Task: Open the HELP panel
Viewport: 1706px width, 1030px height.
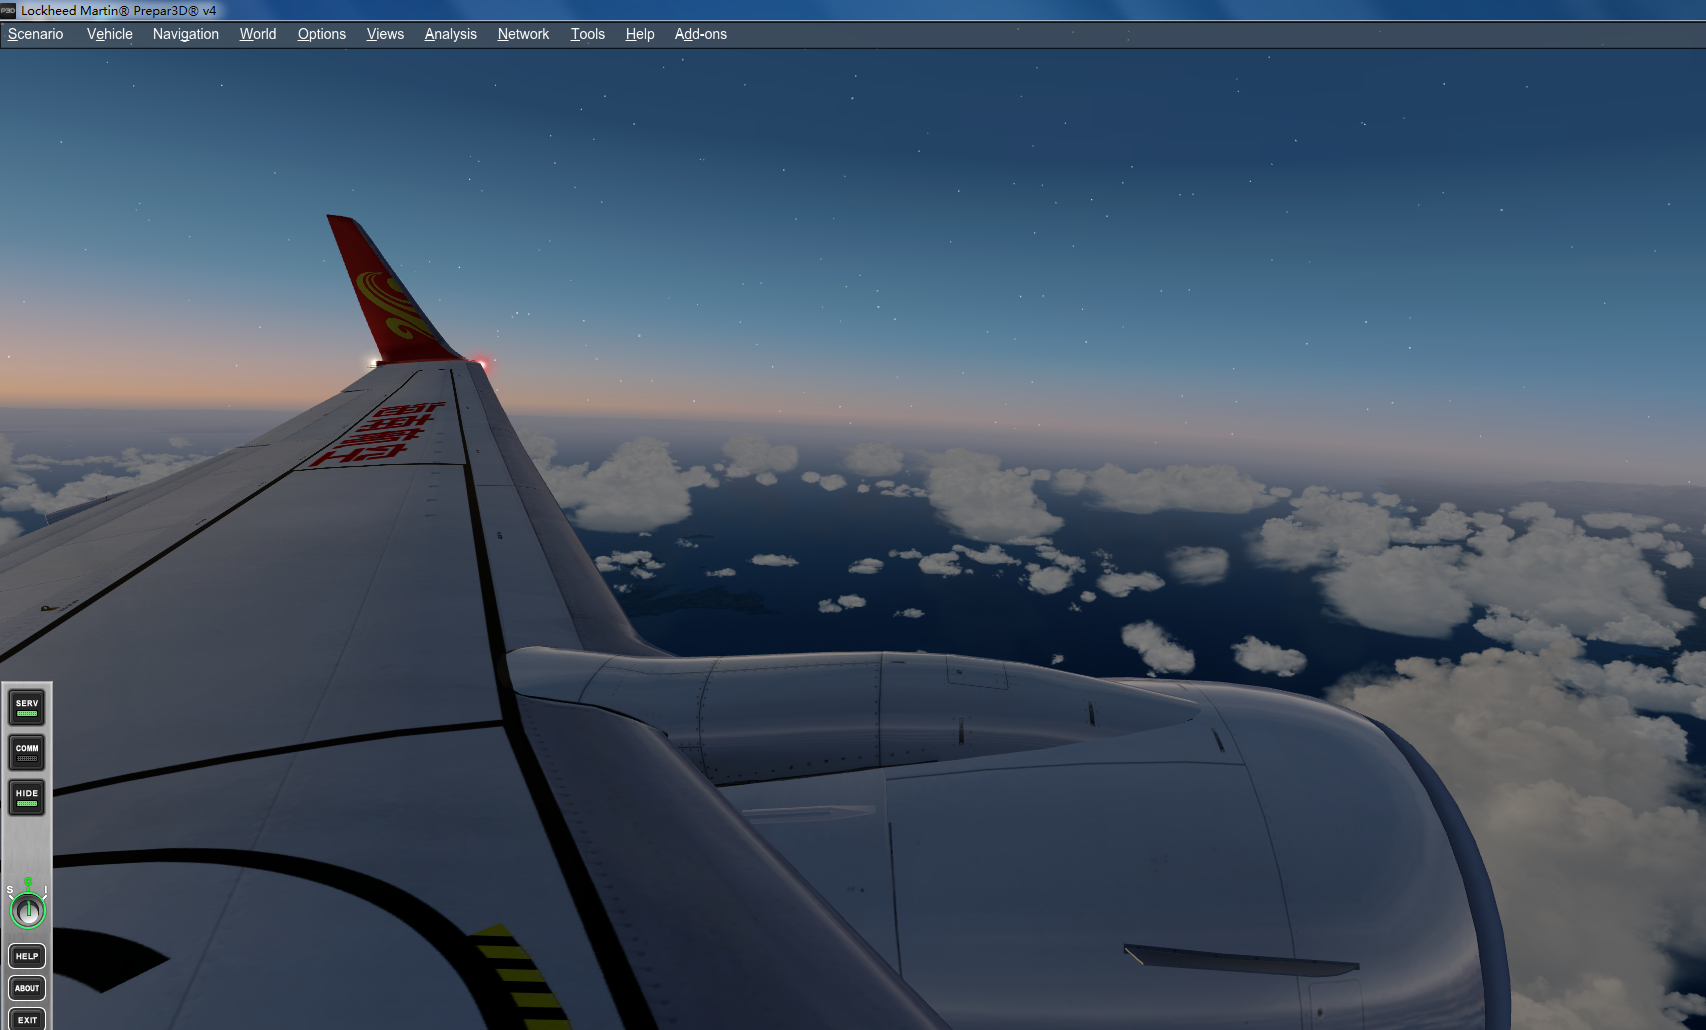Action: pyautogui.click(x=26, y=955)
